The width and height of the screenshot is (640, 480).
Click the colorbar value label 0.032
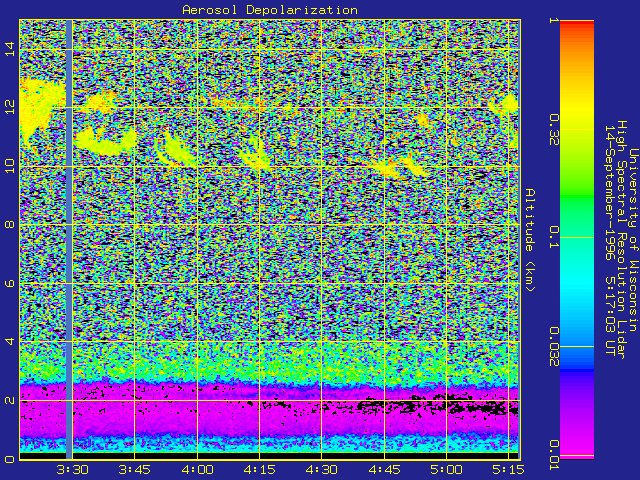tap(553, 347)
